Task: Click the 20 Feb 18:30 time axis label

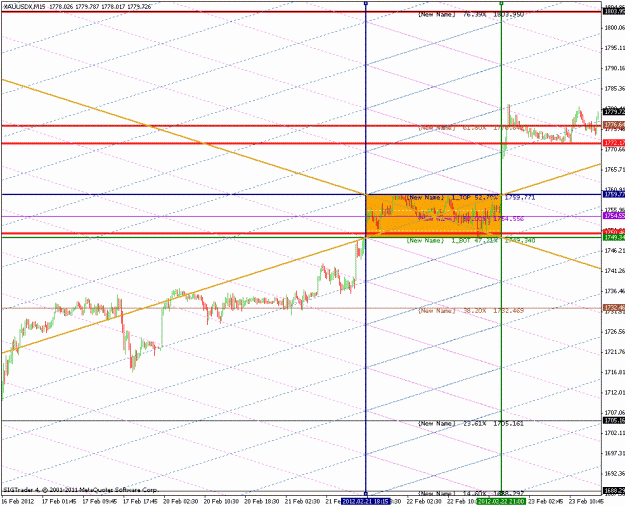Action: tap(261, 501)
